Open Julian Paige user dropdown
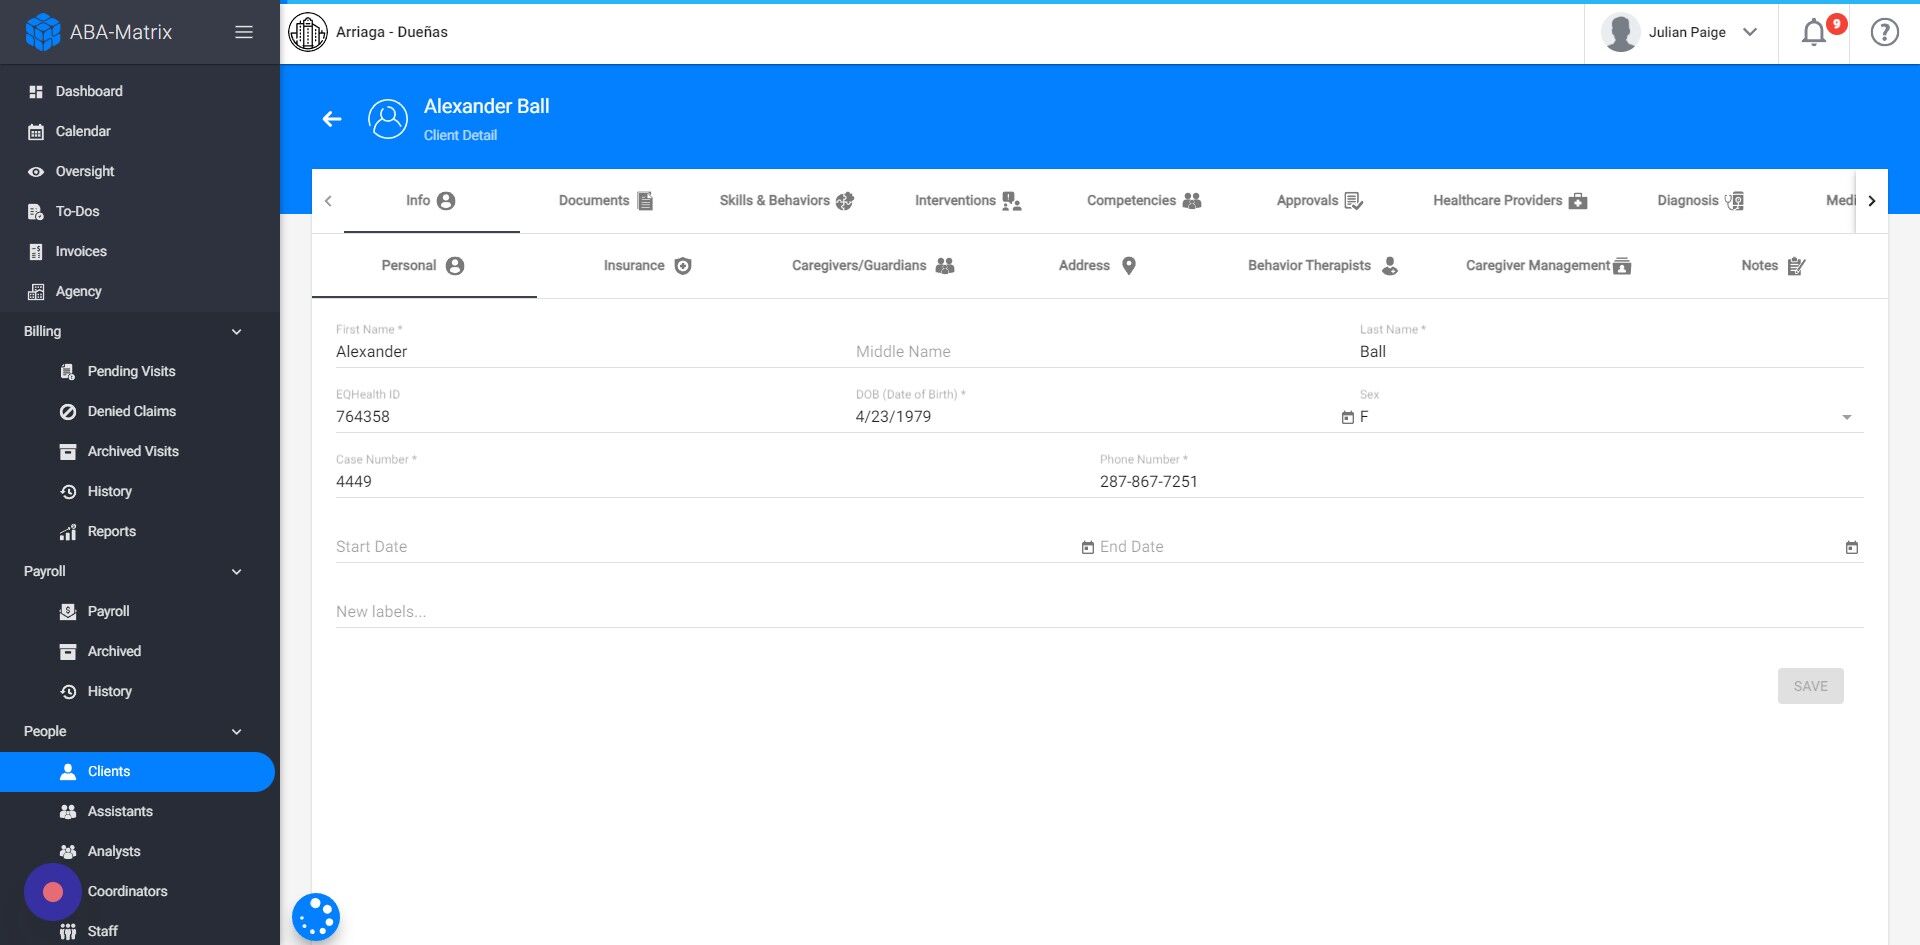The height and width of the screenshot is (945, 1920). pyautogui.click(x=1680, y=32)
